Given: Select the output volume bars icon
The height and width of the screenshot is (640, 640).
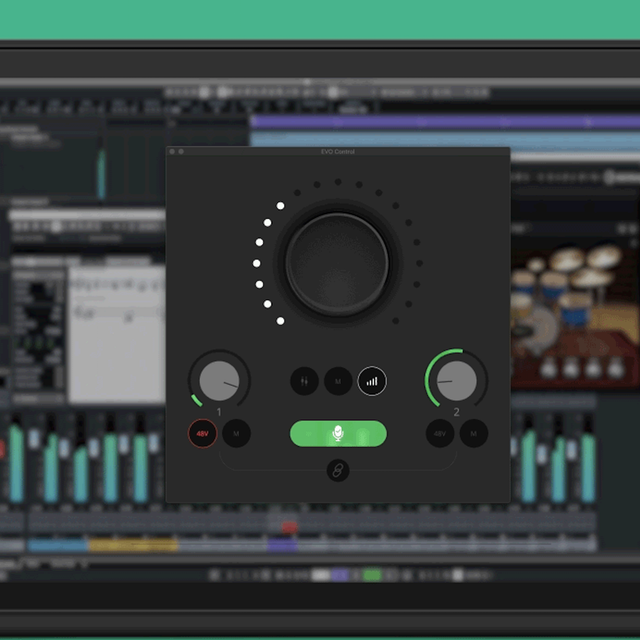Looking at the screenshot, I should [x=372, y=381].
